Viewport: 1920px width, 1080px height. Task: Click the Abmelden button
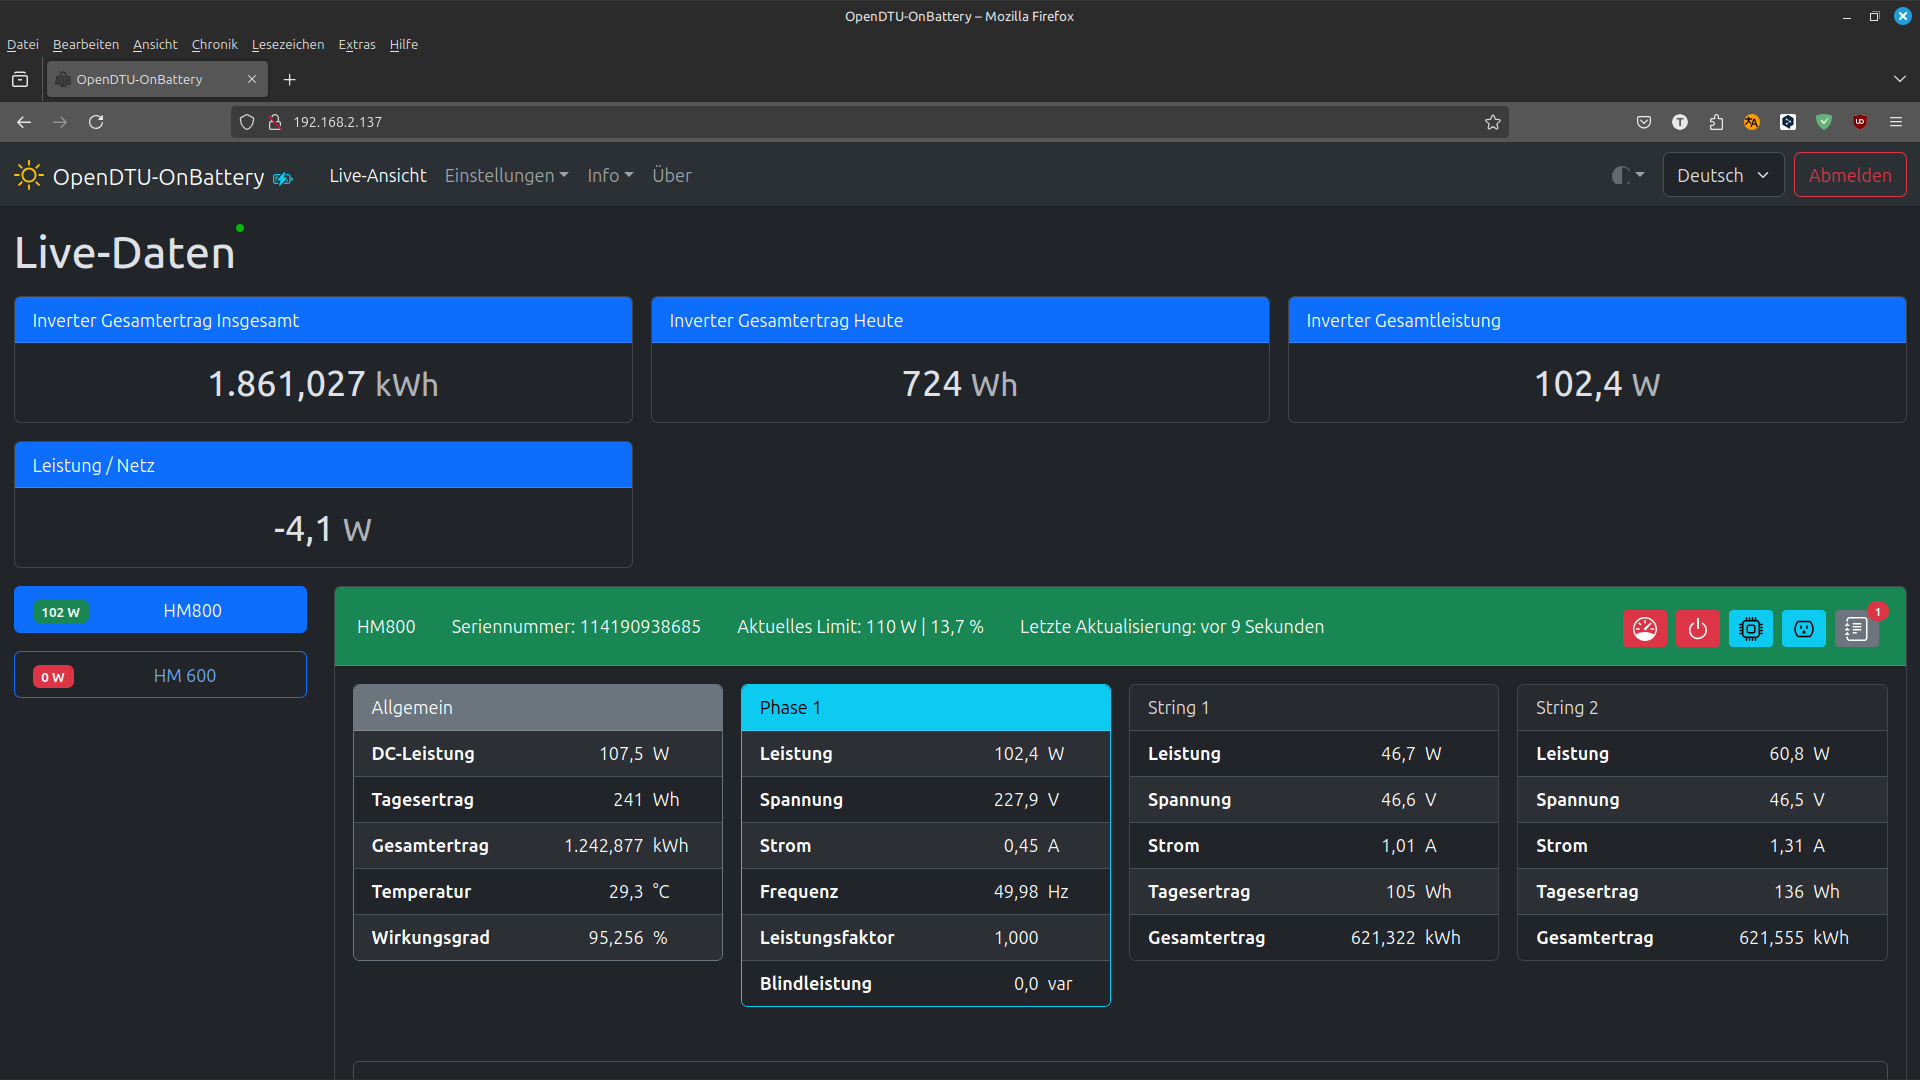pos(1850,175)
